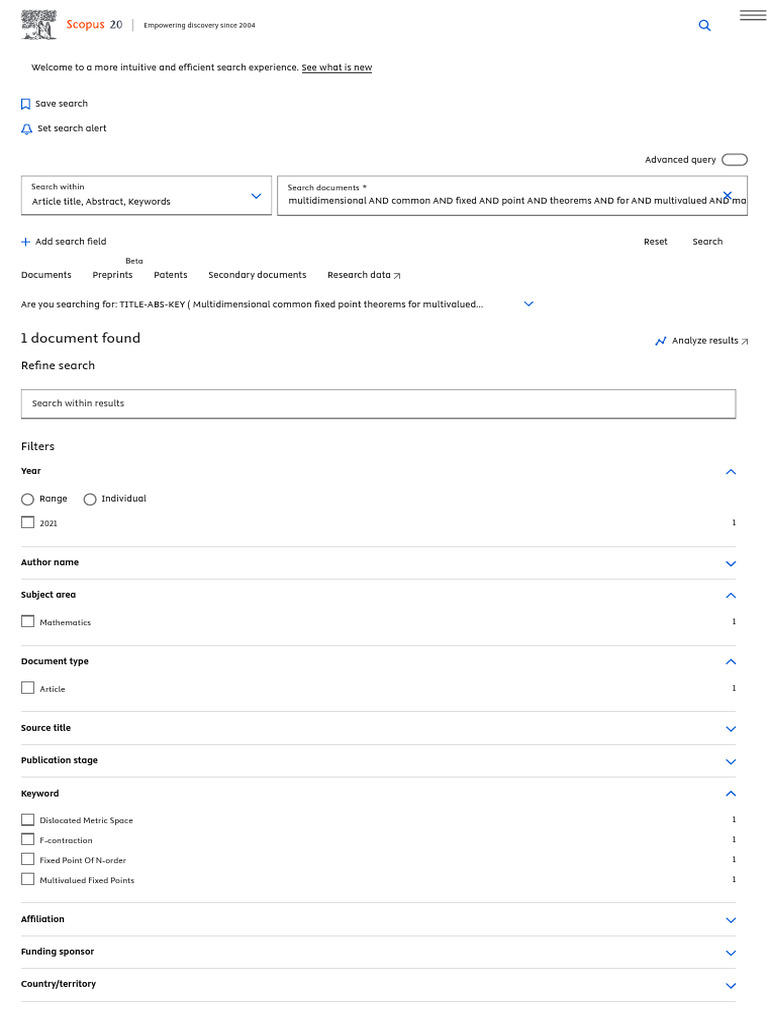Screen dimensions: 768x1024
Task: Check the F-contraction keyword
Action: click(27, 839)
